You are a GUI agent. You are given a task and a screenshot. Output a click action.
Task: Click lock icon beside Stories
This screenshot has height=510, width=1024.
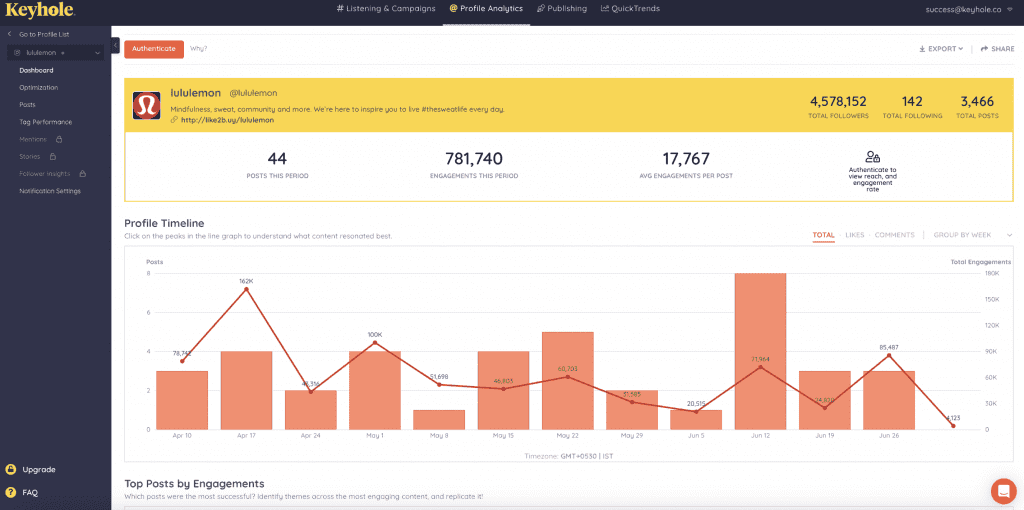coord(53,156)
